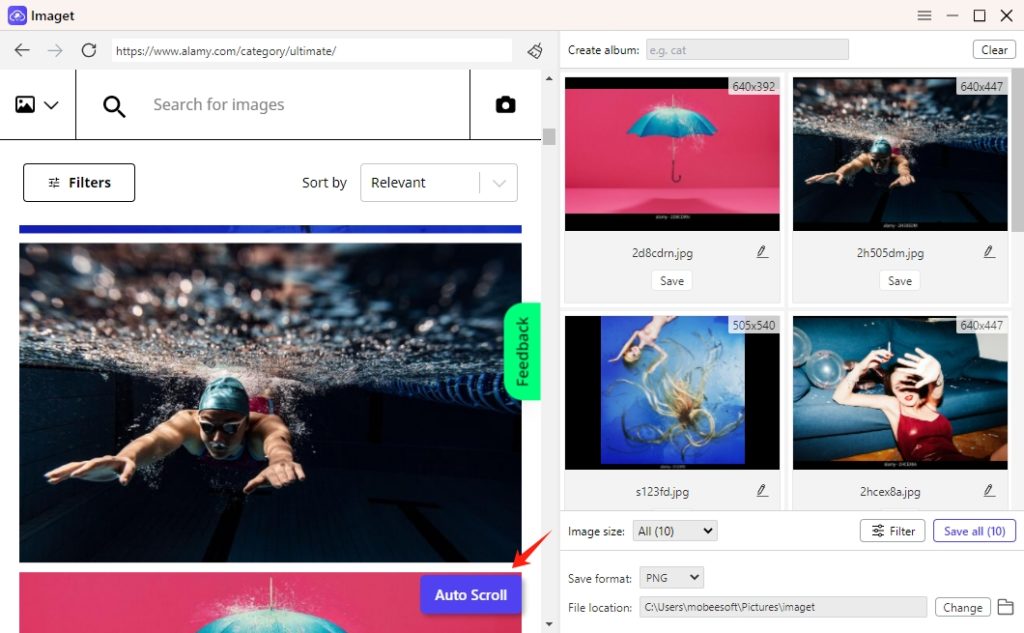Image resolution: width=1024 pixels, height=633 pixels.
Task: Click the folder icon next to Change
Action: click(1006, 607)
